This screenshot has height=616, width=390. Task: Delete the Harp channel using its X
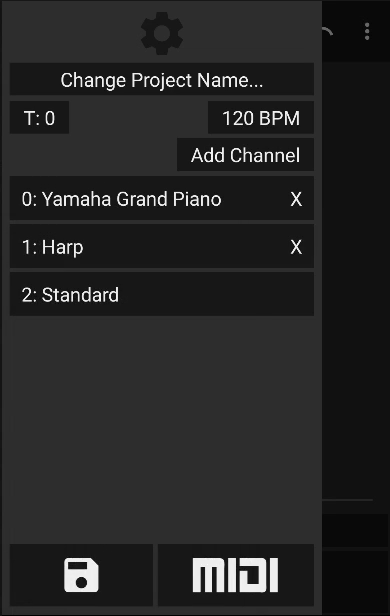point(297,247)
